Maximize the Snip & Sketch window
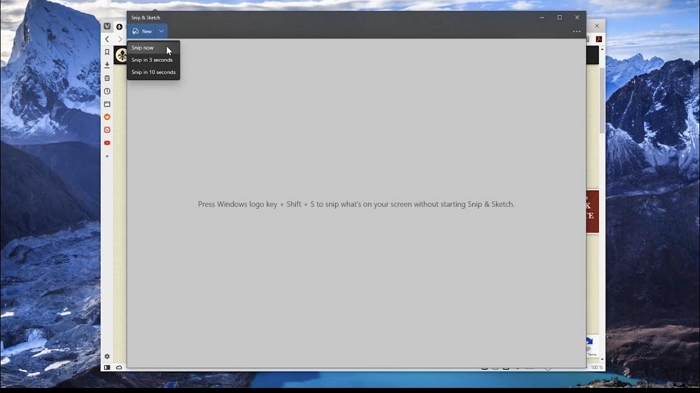The image size is (700, 393). pyautogui.click(x=559, y=17)
